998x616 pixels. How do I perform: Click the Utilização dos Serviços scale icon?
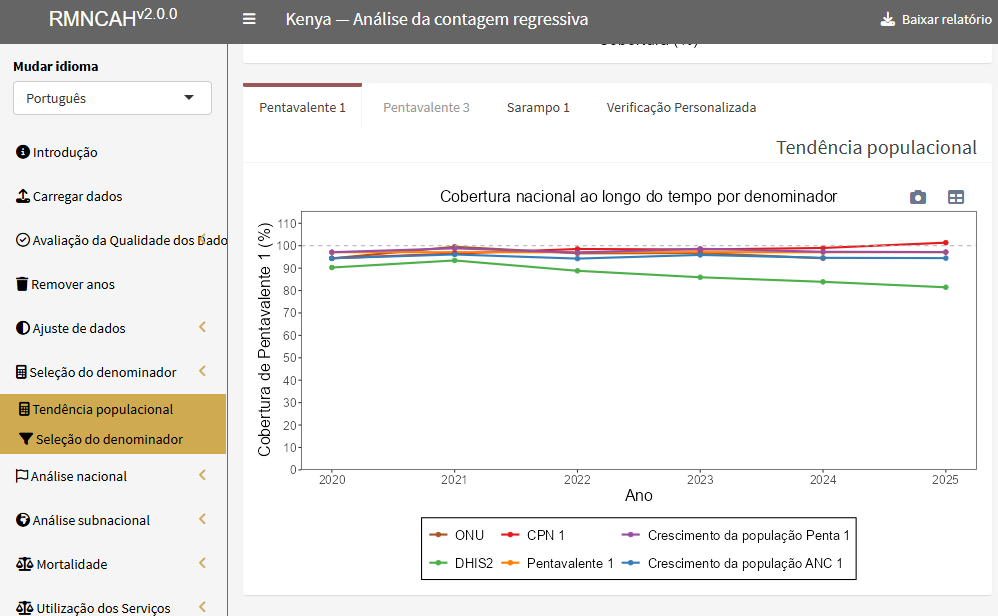click(x=24, y=608)
